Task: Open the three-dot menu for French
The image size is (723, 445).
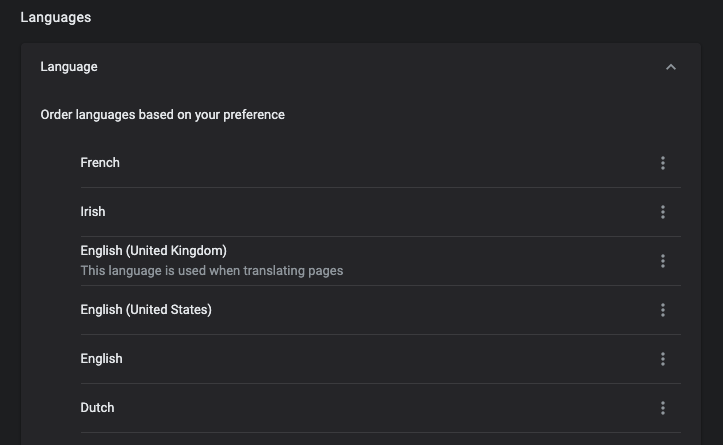Action: (662, 163)
